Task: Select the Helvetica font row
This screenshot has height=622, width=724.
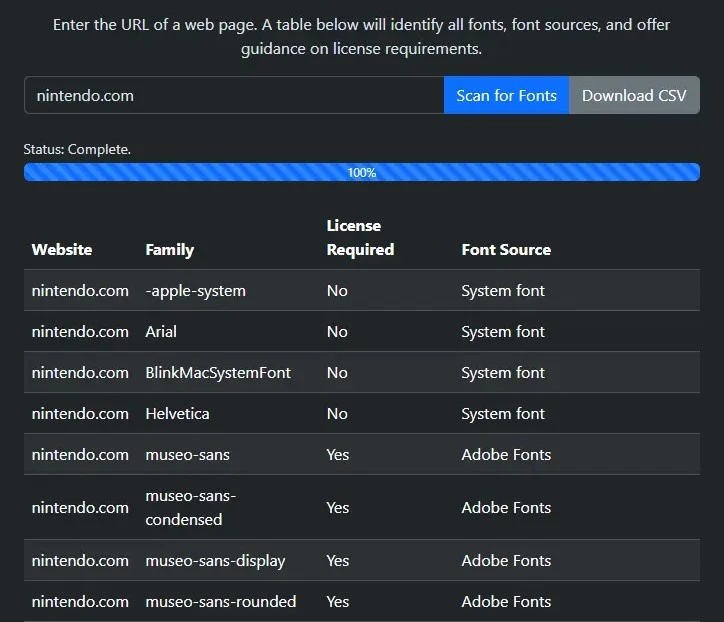Action: [x=177, y=414]
